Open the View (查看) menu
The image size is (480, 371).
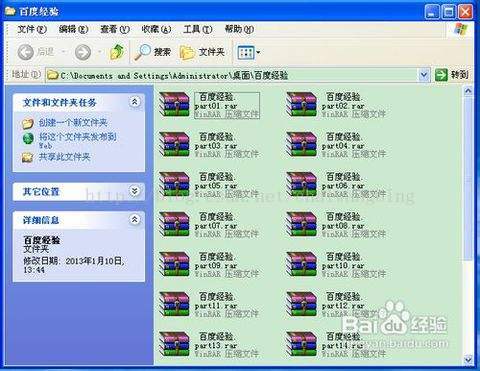point(115,29)
